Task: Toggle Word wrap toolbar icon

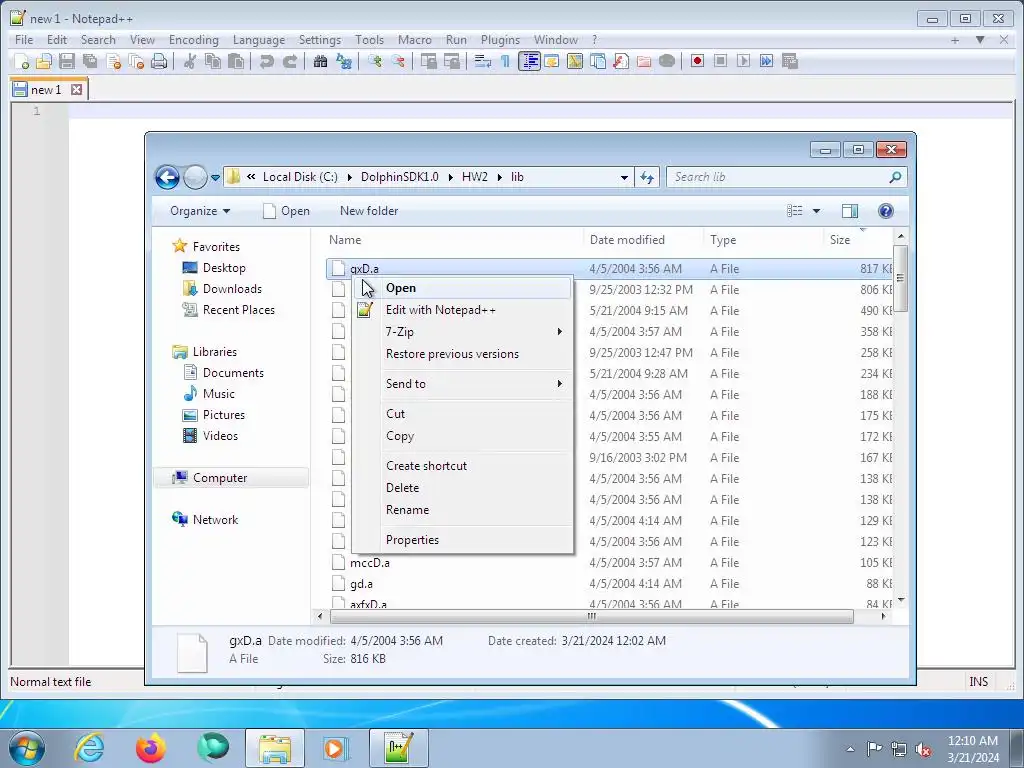Action: (483, 61)
